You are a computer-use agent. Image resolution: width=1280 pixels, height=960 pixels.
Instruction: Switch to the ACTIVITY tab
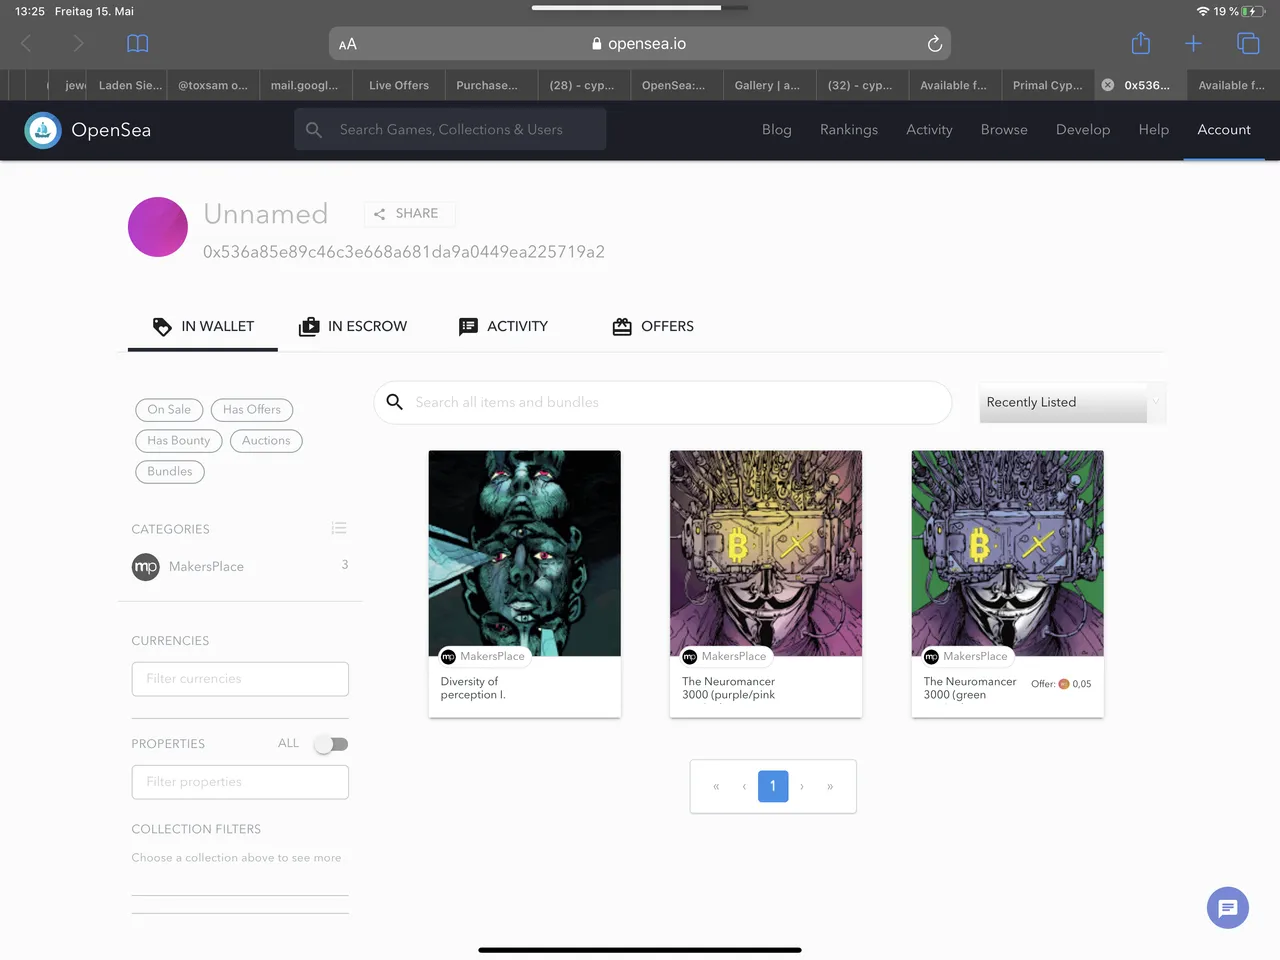point(503,326)
